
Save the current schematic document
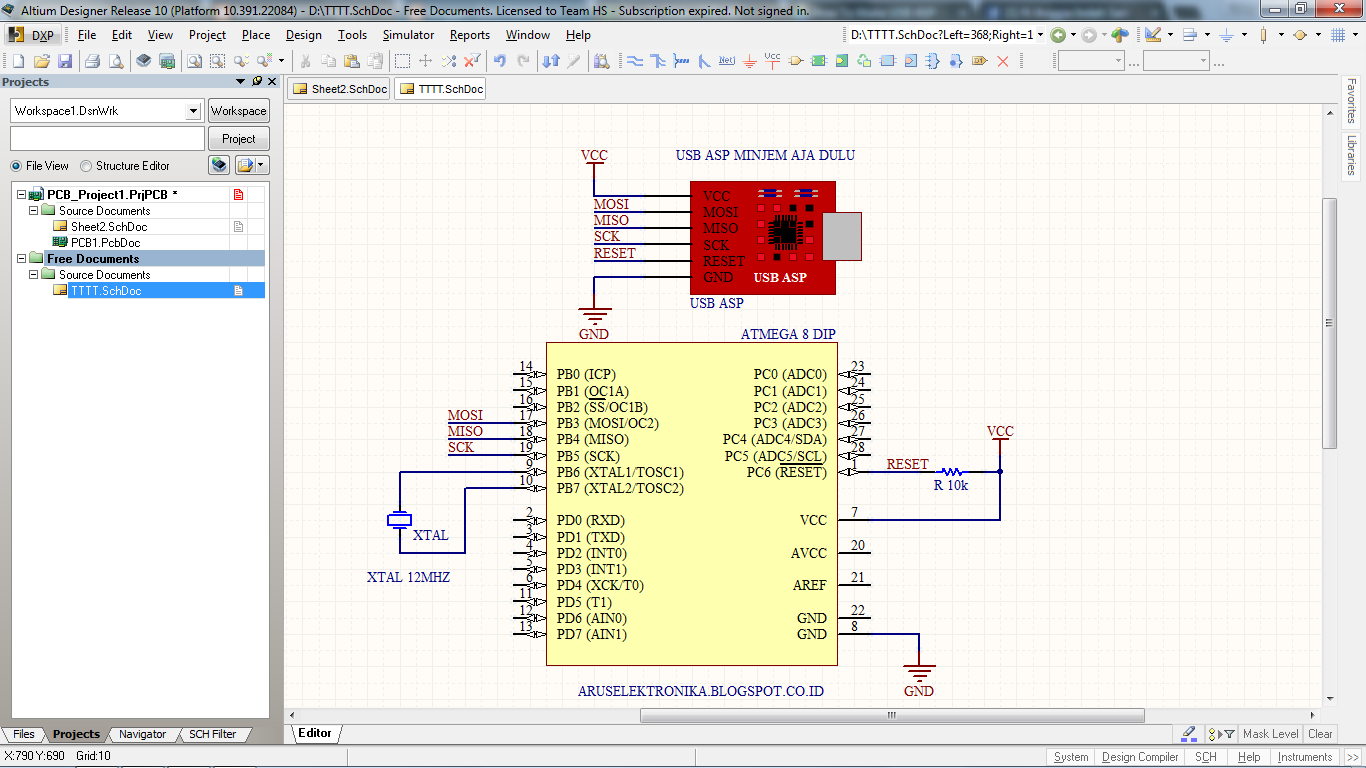[64, 60]
